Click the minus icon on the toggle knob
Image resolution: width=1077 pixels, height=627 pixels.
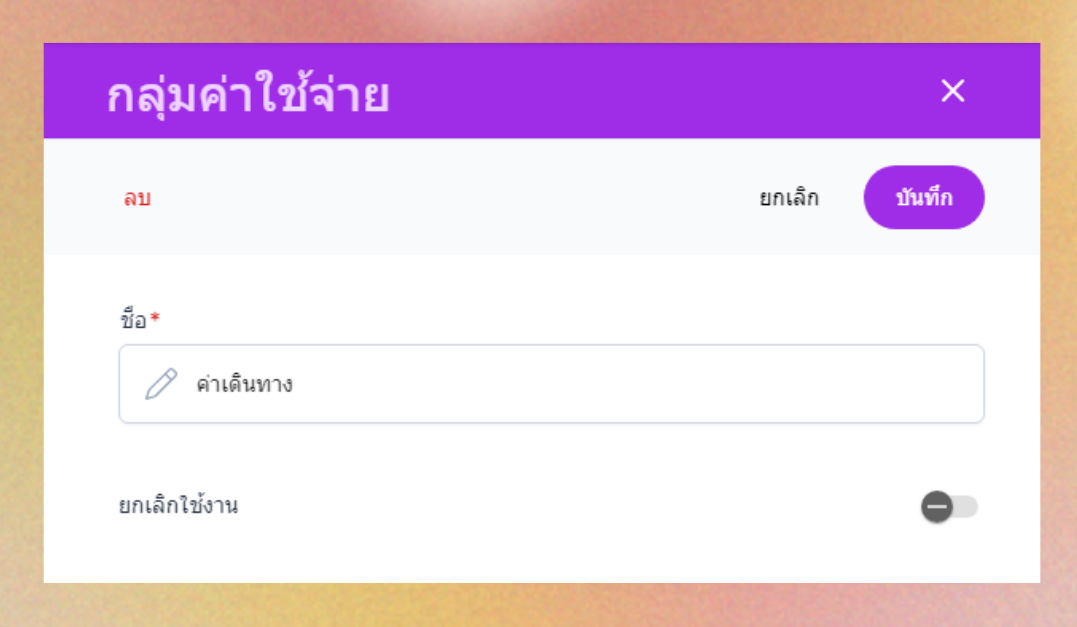point(937,507)
